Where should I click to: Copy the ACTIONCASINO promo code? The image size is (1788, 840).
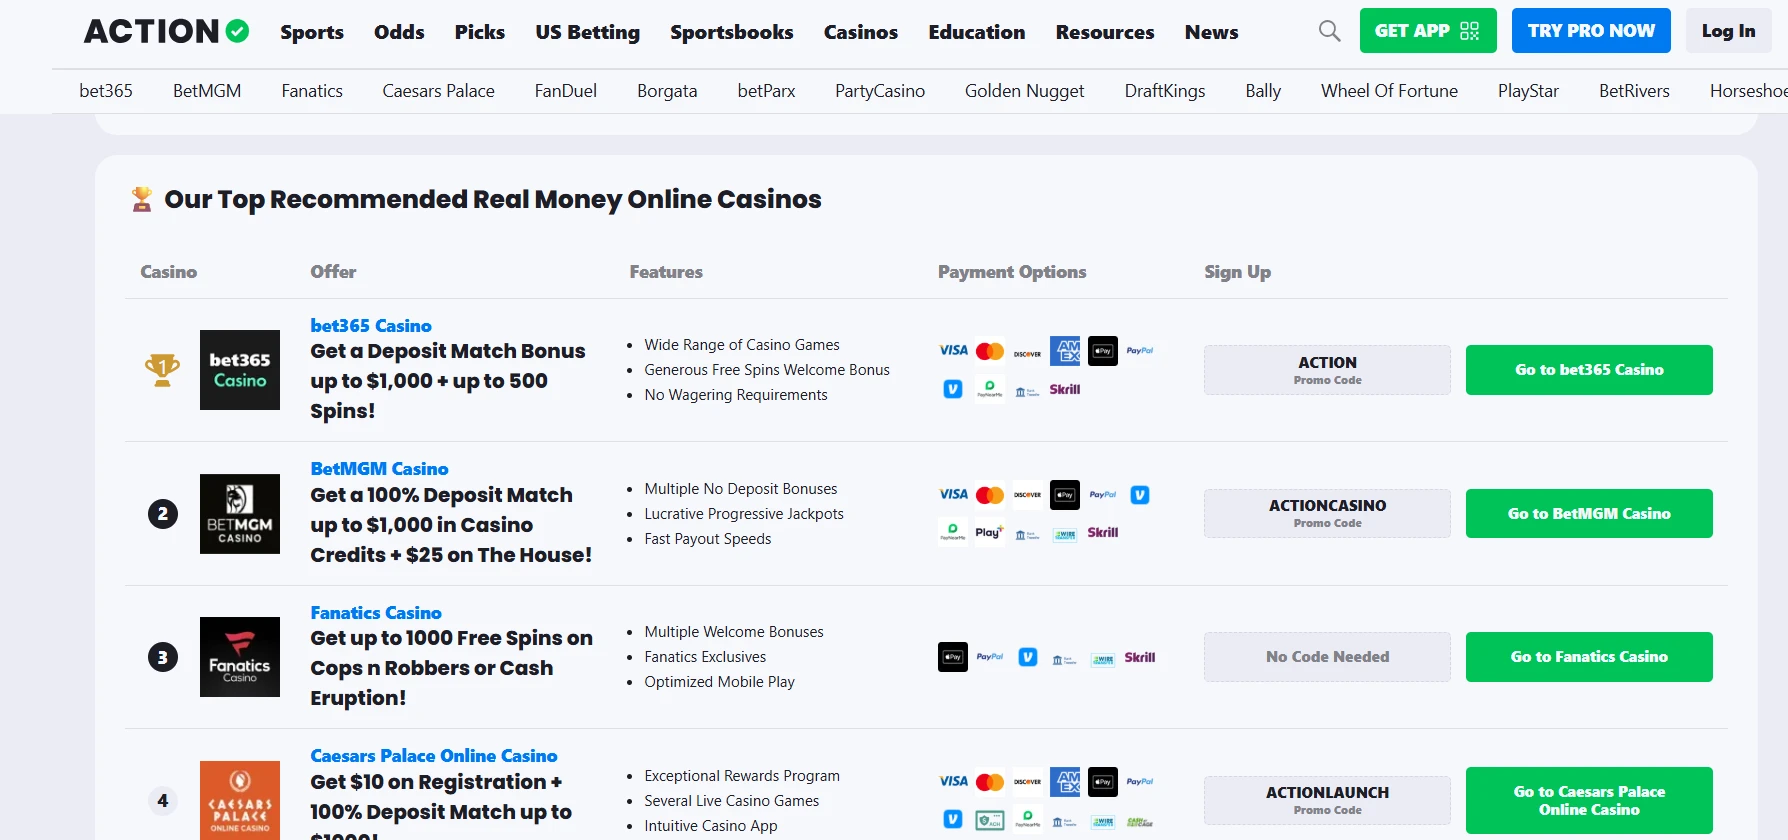[1327, 513]
